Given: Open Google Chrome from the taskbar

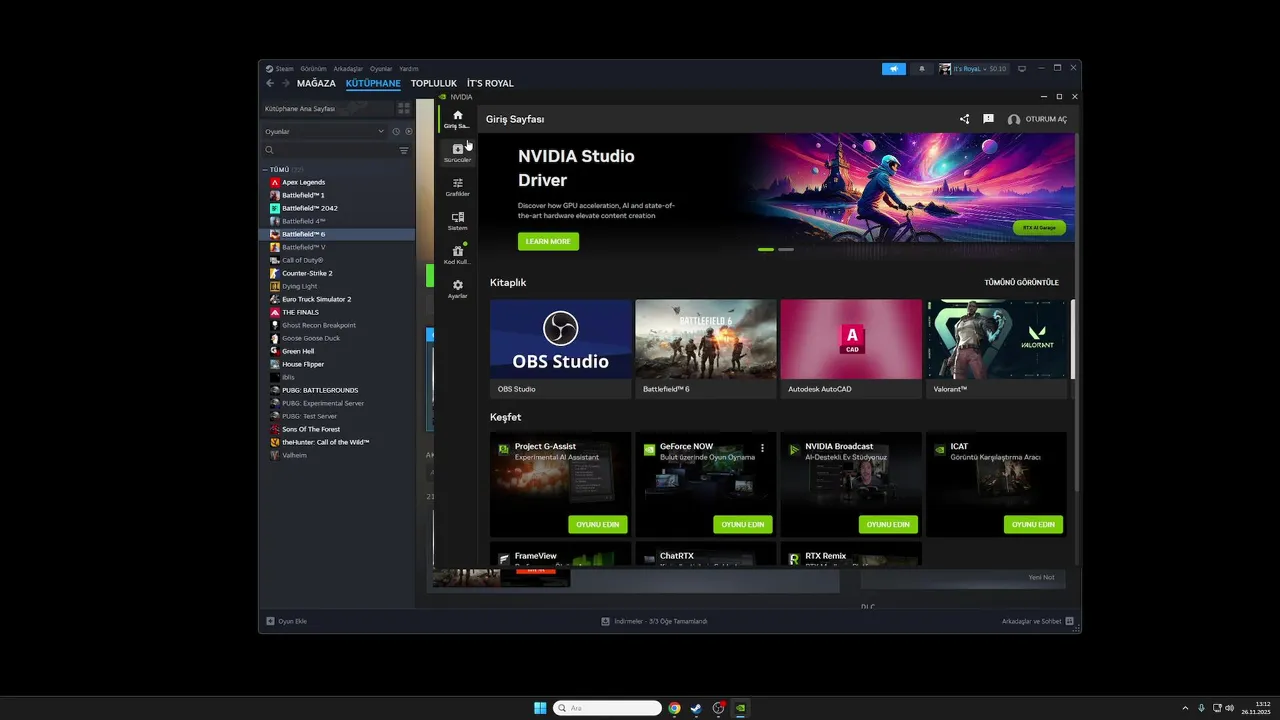Looking at the screenshot, I should [675, 708].
